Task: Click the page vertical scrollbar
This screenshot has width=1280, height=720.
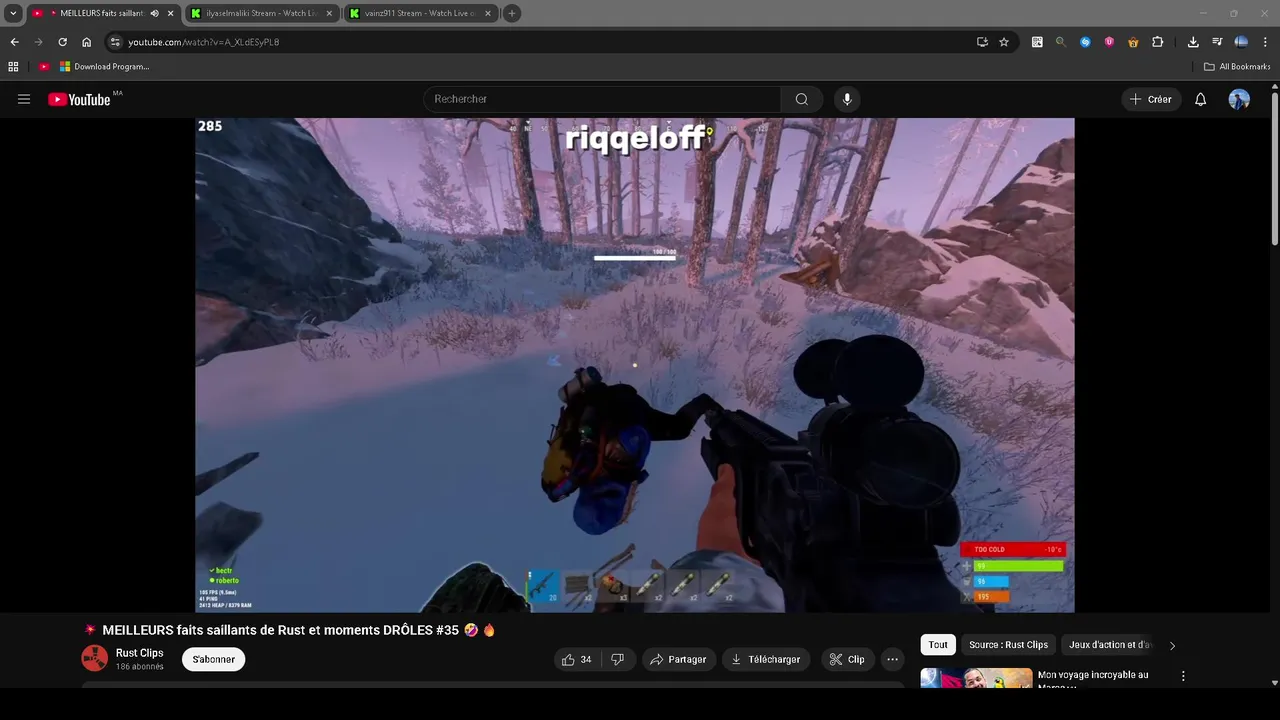Action: point(1274,170)
